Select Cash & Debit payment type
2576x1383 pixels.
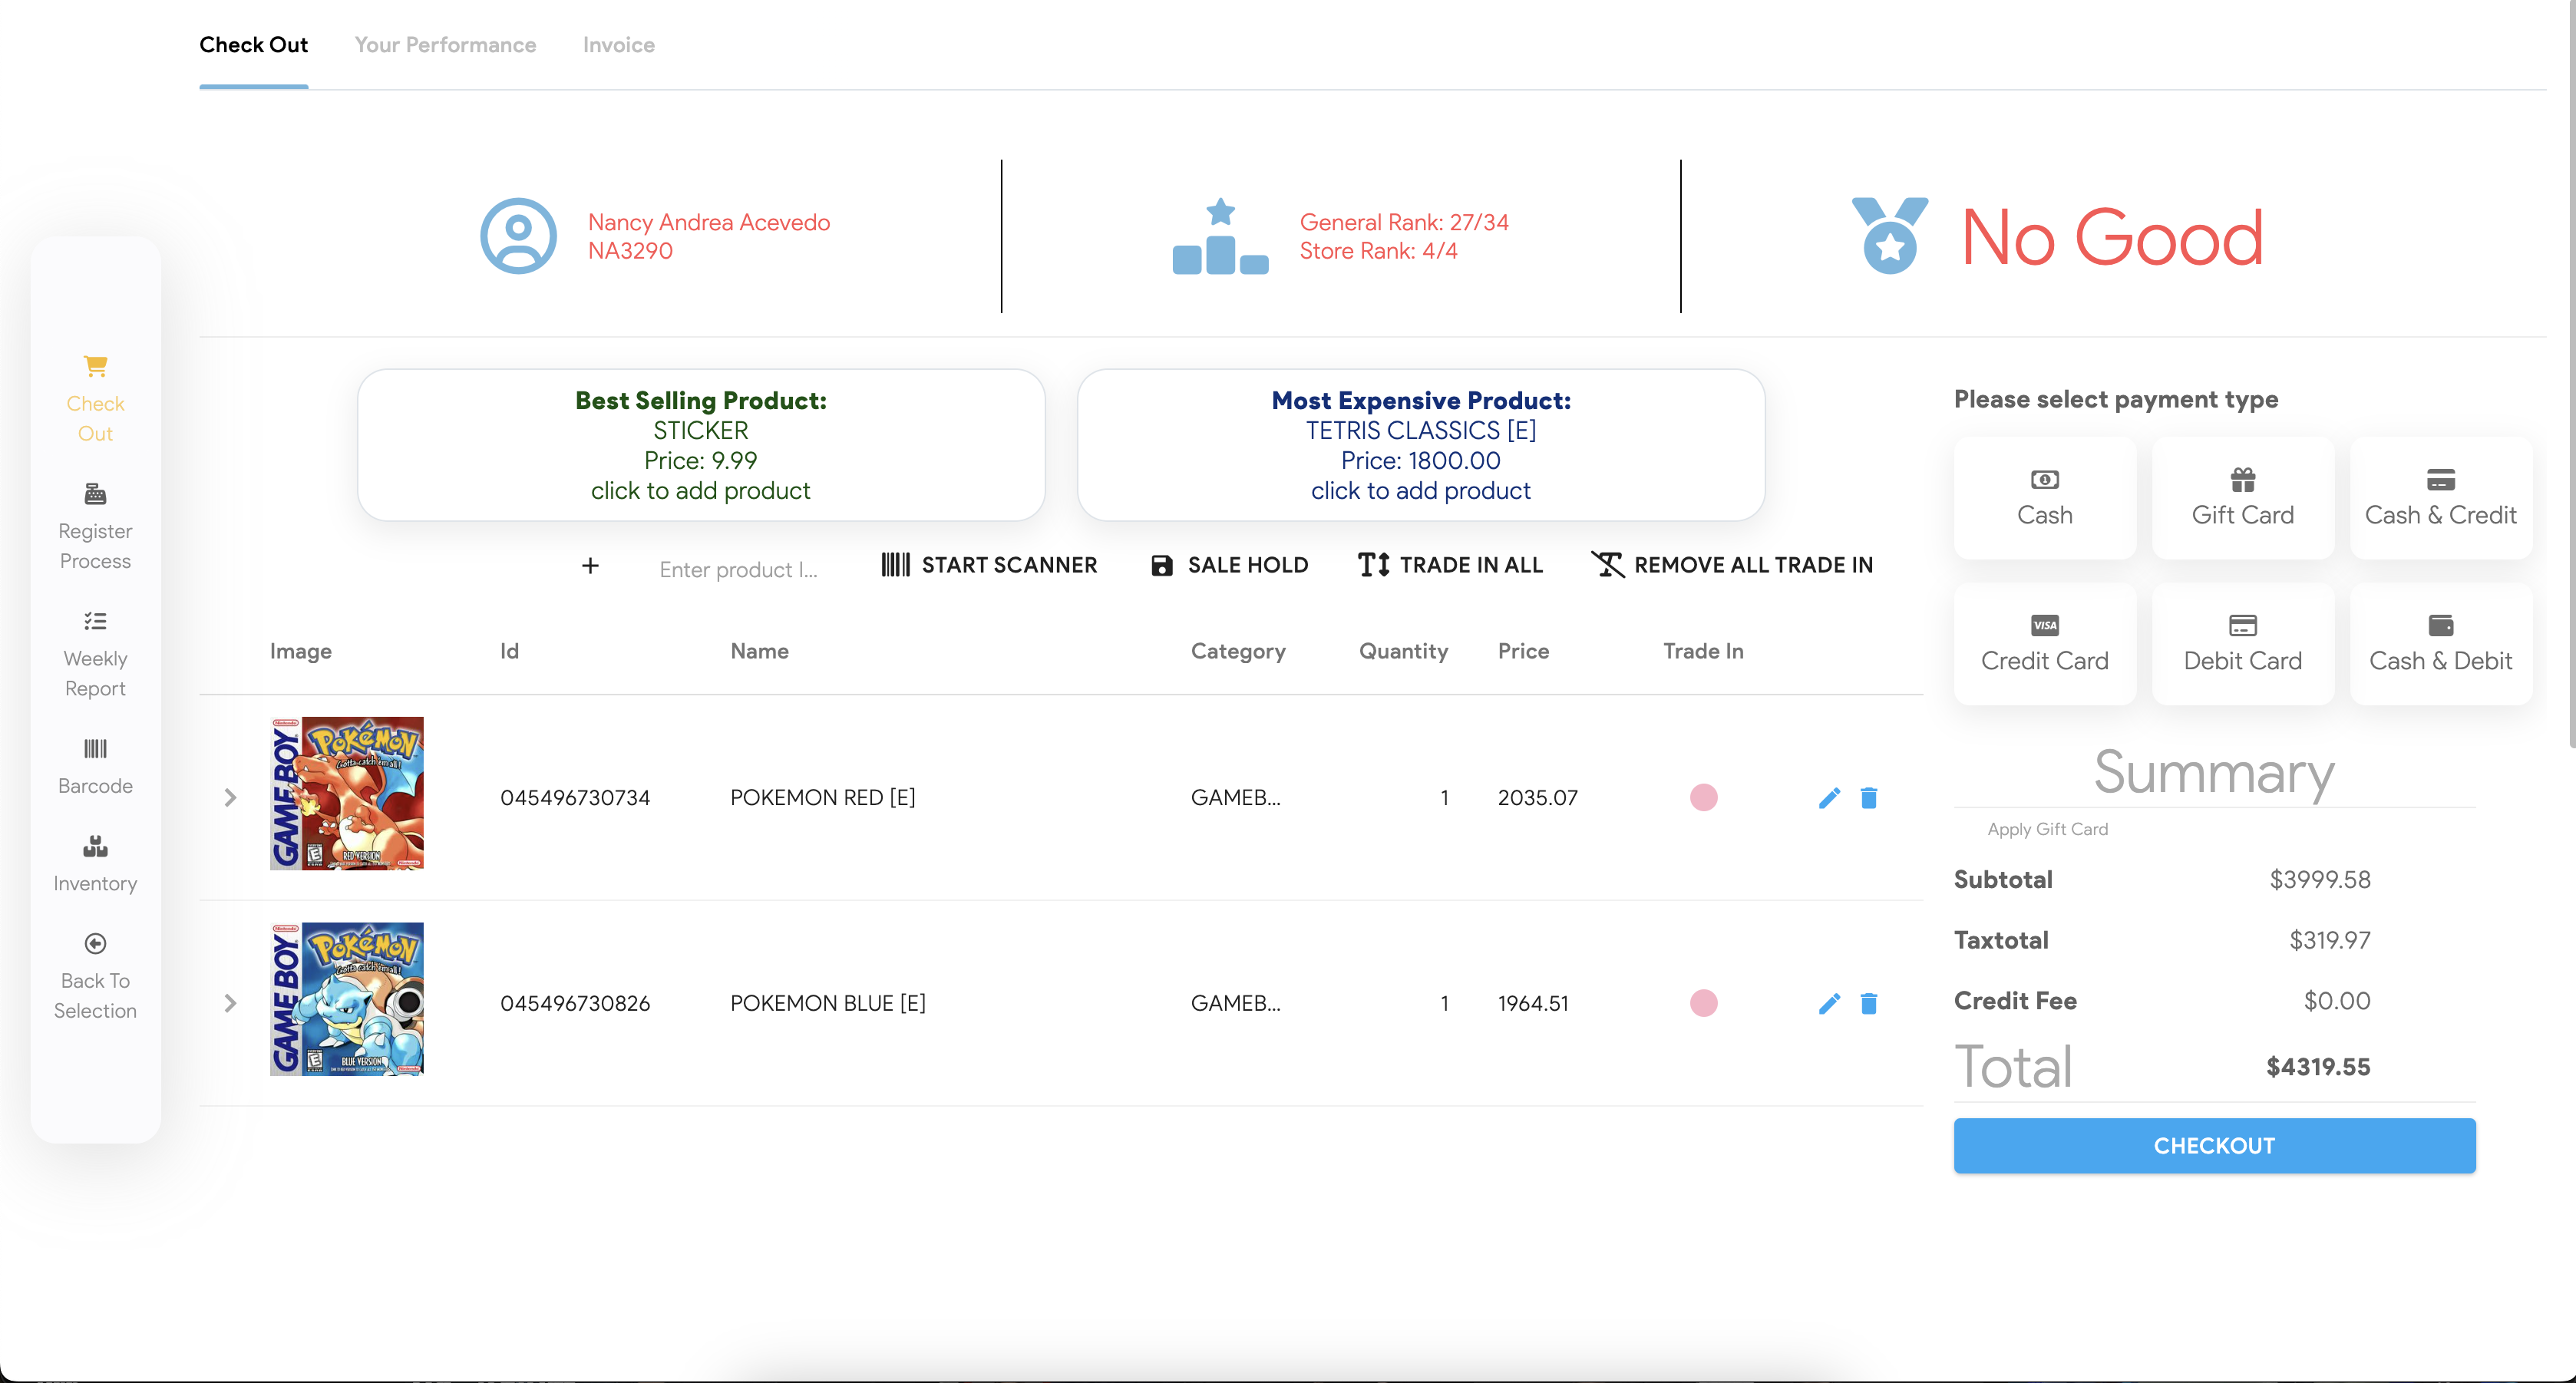click(x=2440, y=644)
